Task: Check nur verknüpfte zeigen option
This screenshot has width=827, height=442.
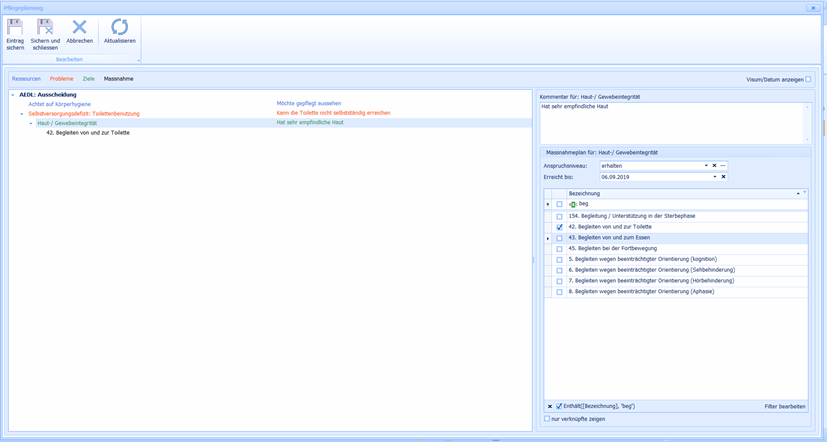Action: click(547, 418)
